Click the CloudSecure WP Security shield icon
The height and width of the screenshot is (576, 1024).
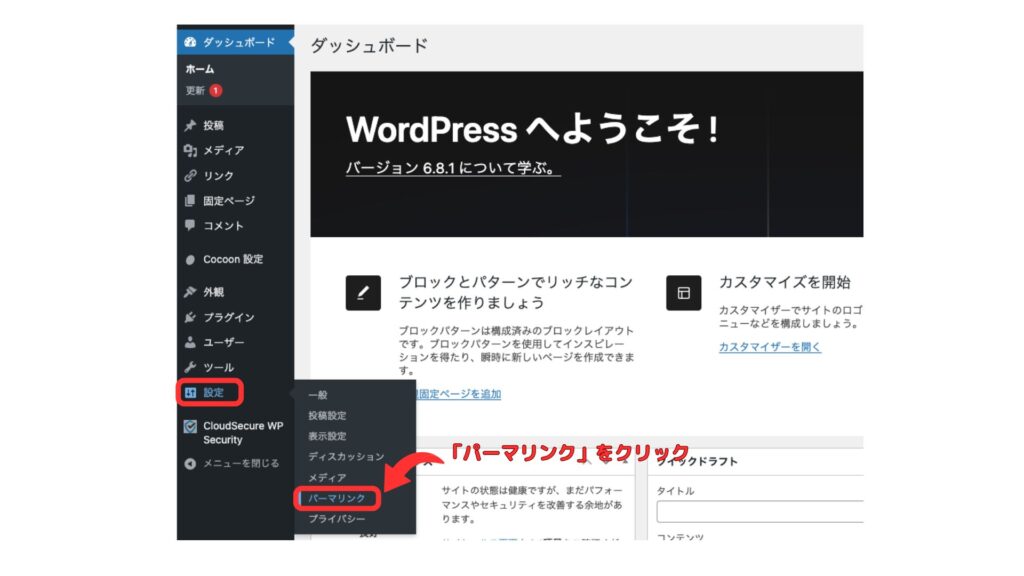[x=190, y=426]
